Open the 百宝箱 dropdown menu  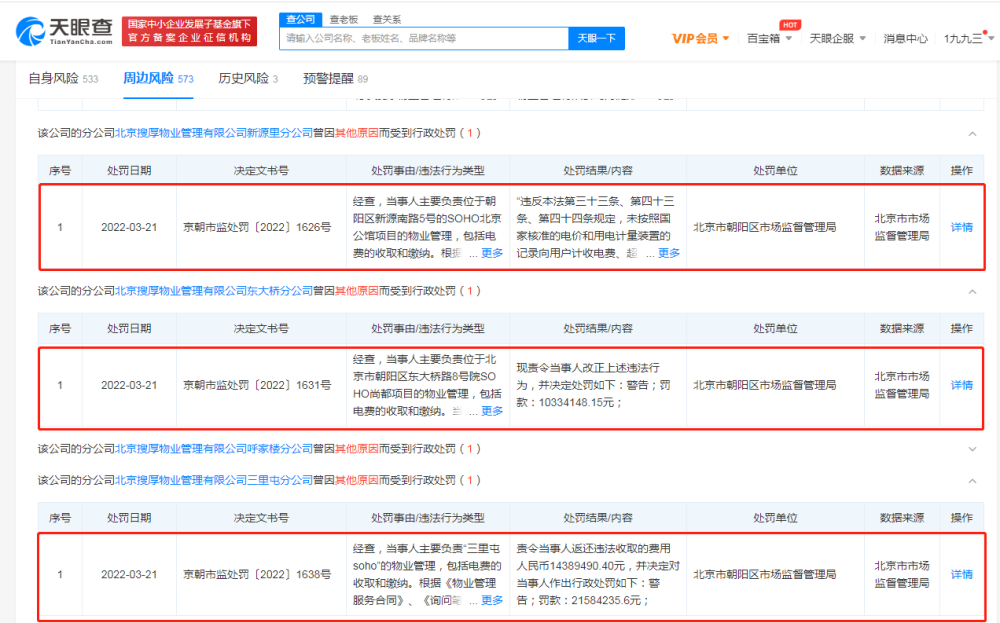tap(769, 38)
